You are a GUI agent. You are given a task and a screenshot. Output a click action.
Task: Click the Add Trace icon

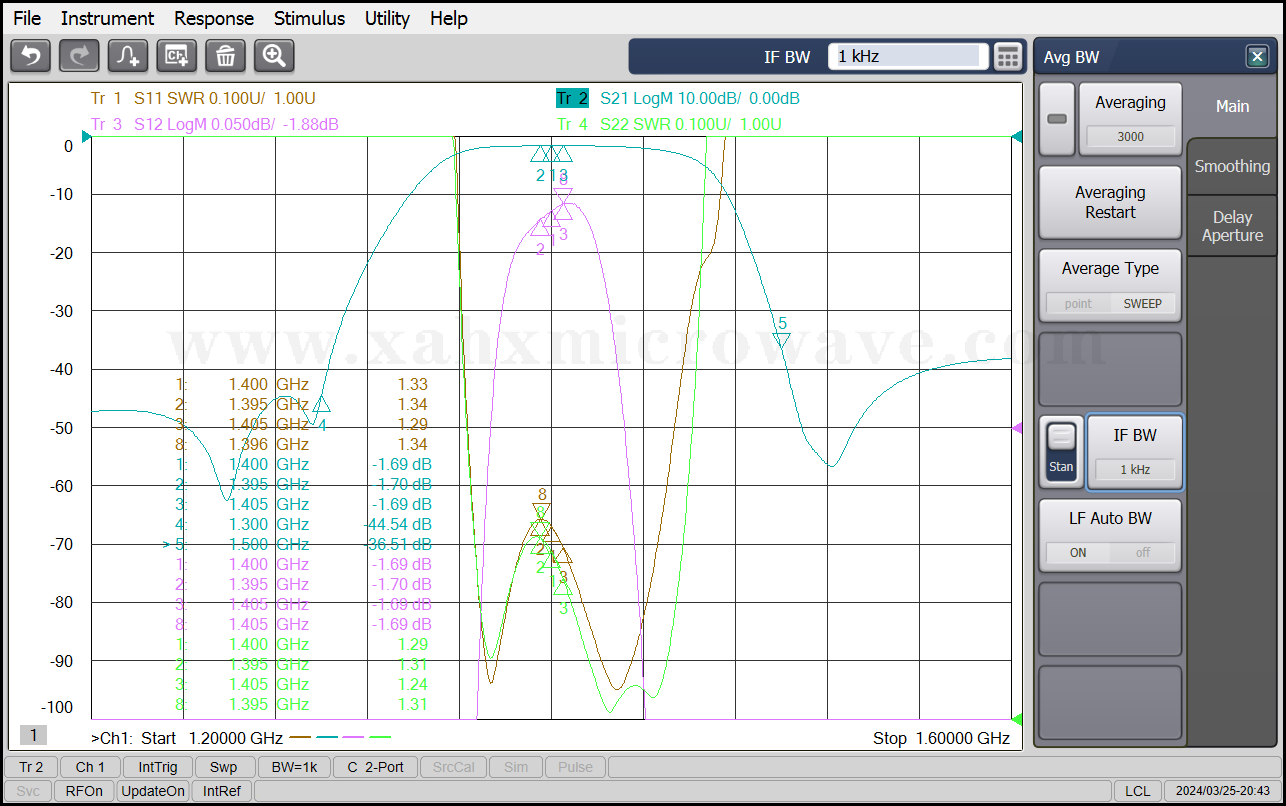(128, 56)
